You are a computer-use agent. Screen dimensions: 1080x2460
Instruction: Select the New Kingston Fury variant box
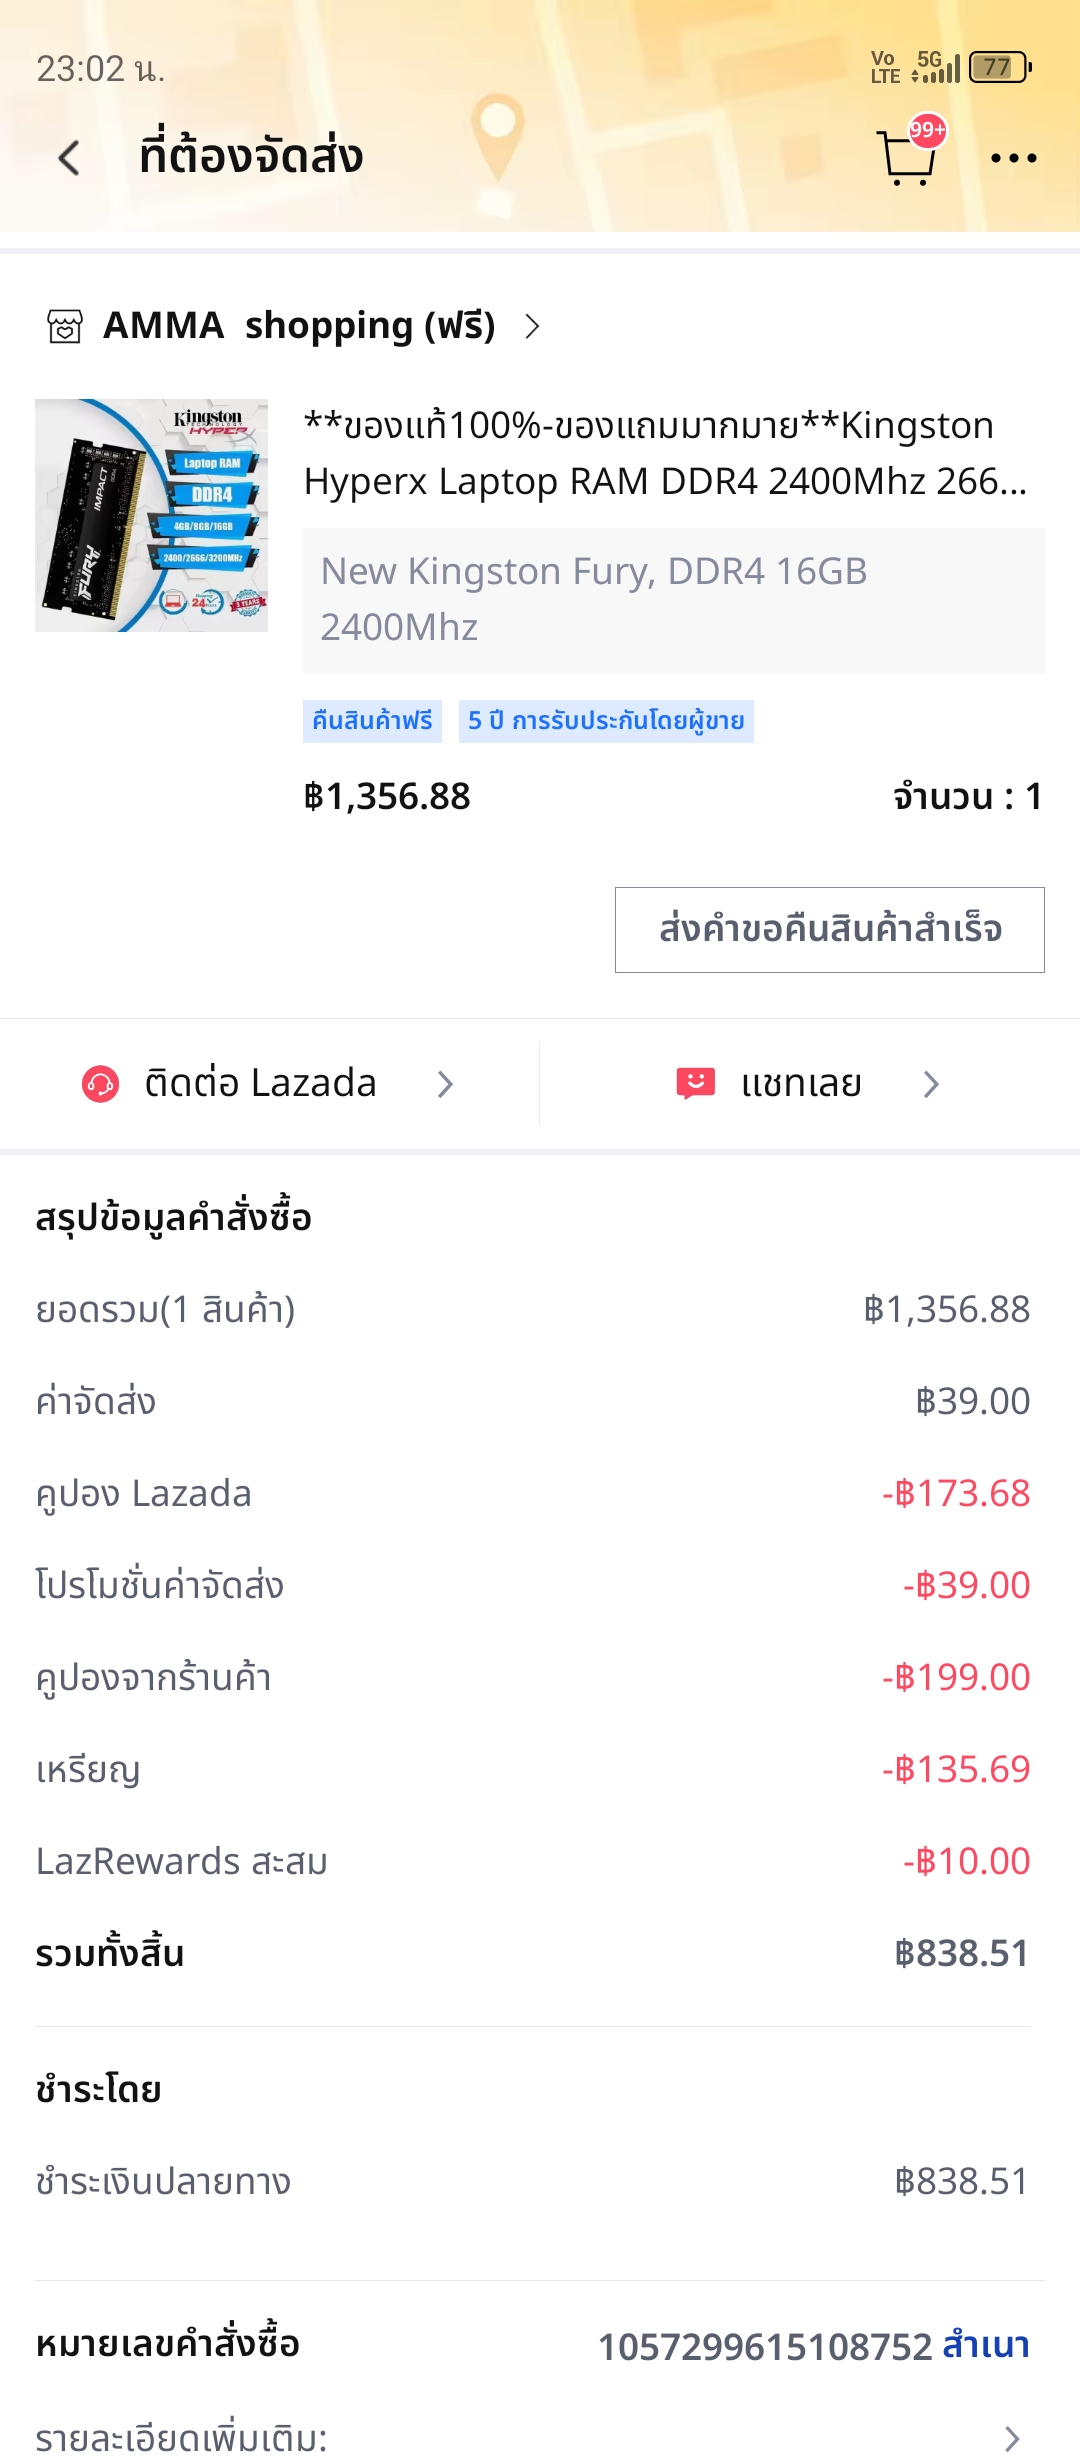coord(673,600)
